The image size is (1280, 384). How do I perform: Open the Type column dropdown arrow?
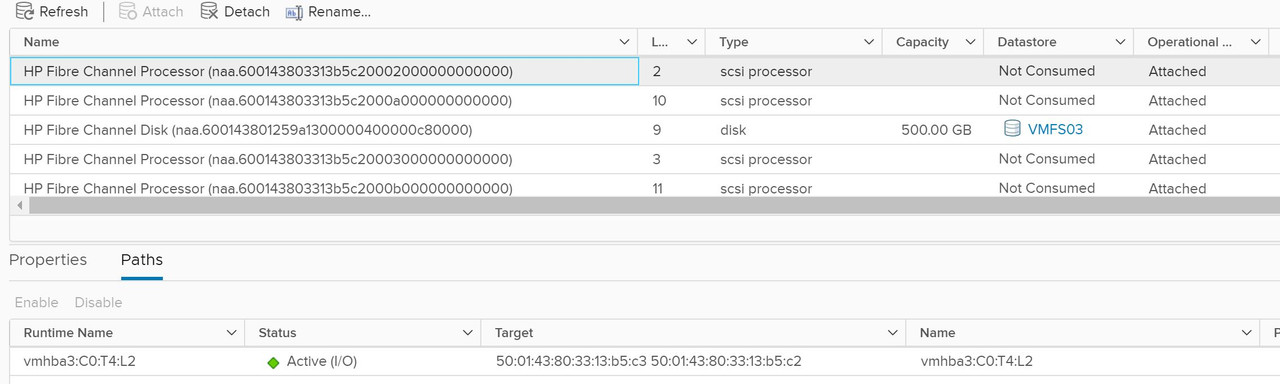[x=869, y=42]
